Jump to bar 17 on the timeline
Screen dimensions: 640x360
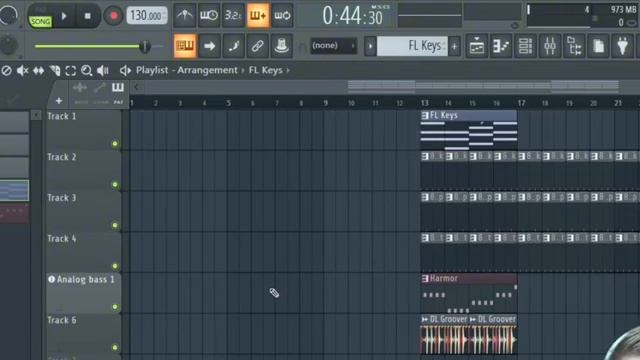point(521,103)
